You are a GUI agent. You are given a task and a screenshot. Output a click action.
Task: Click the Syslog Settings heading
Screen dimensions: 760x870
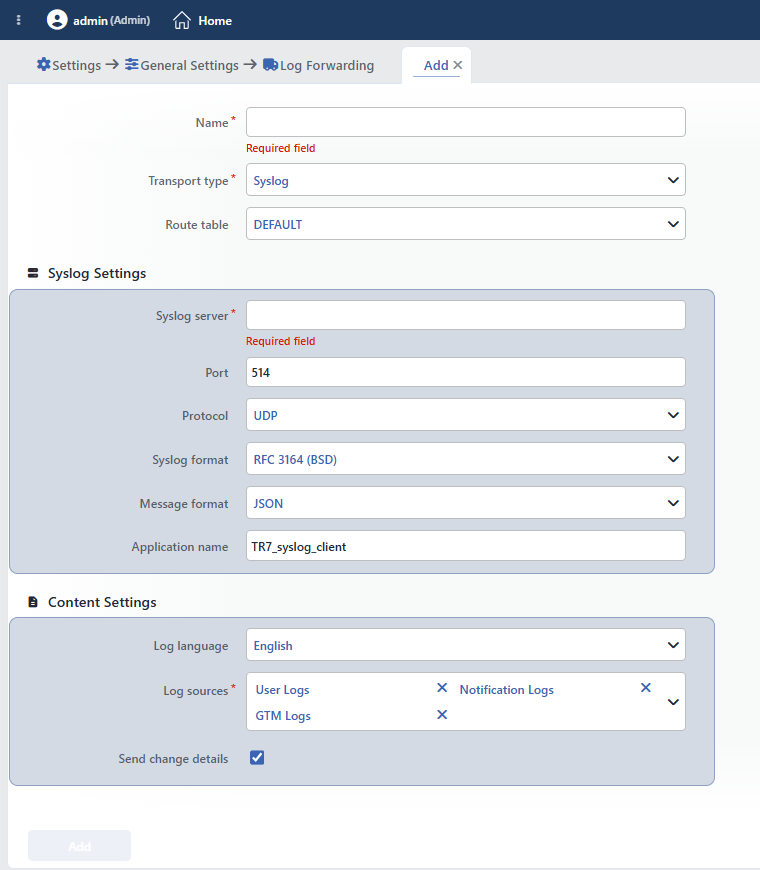pos(97,274)
